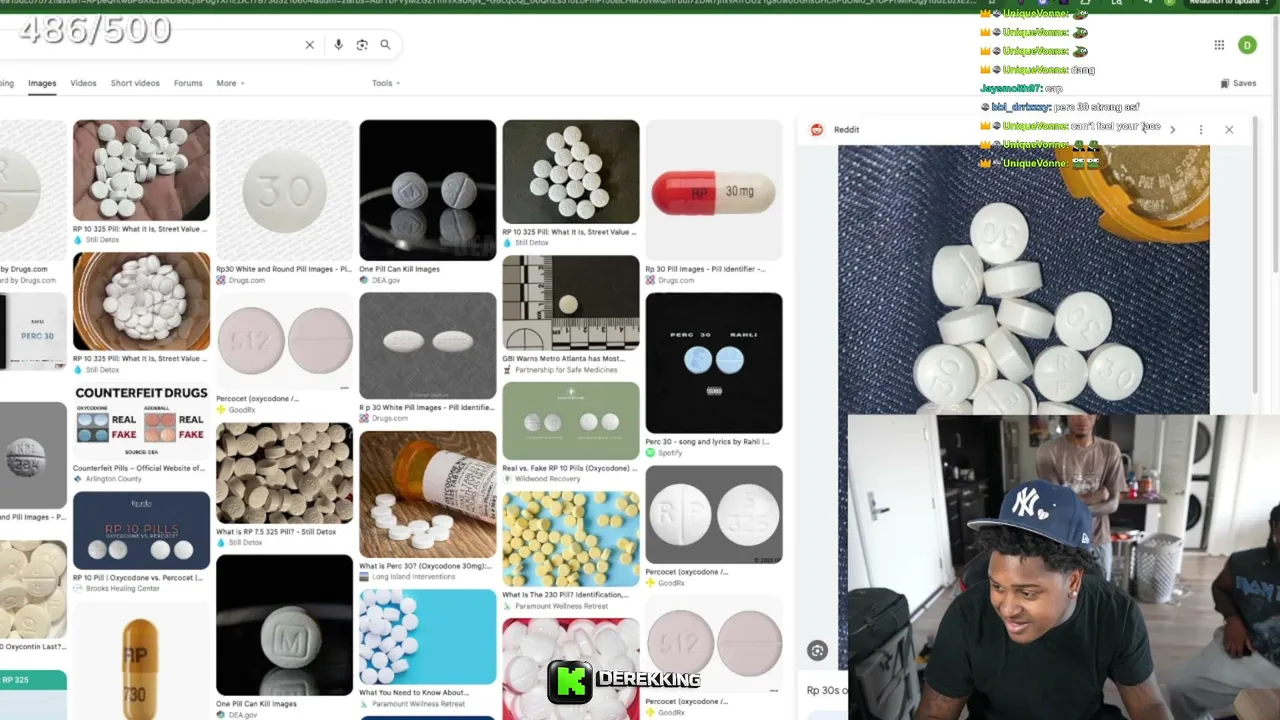Go to the next image in preview panel
This screenshot has height=720, width=1280.
(x=1172, y=130)
